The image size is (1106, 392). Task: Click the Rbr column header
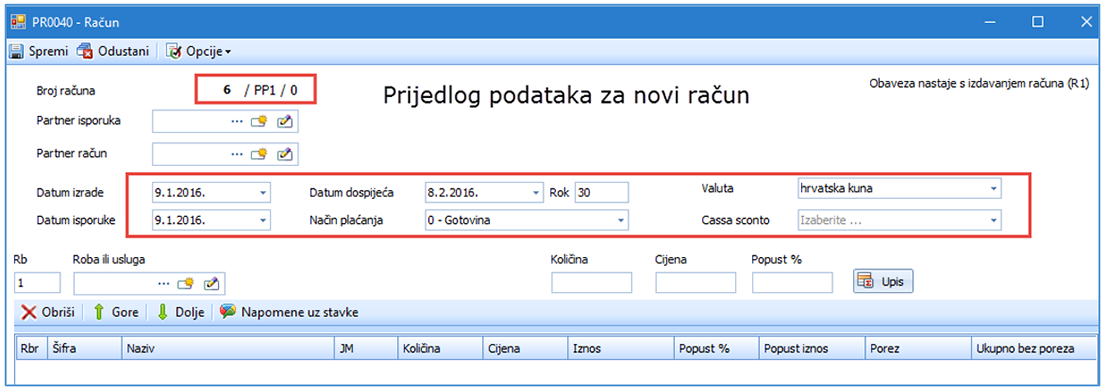pos(31,348)
